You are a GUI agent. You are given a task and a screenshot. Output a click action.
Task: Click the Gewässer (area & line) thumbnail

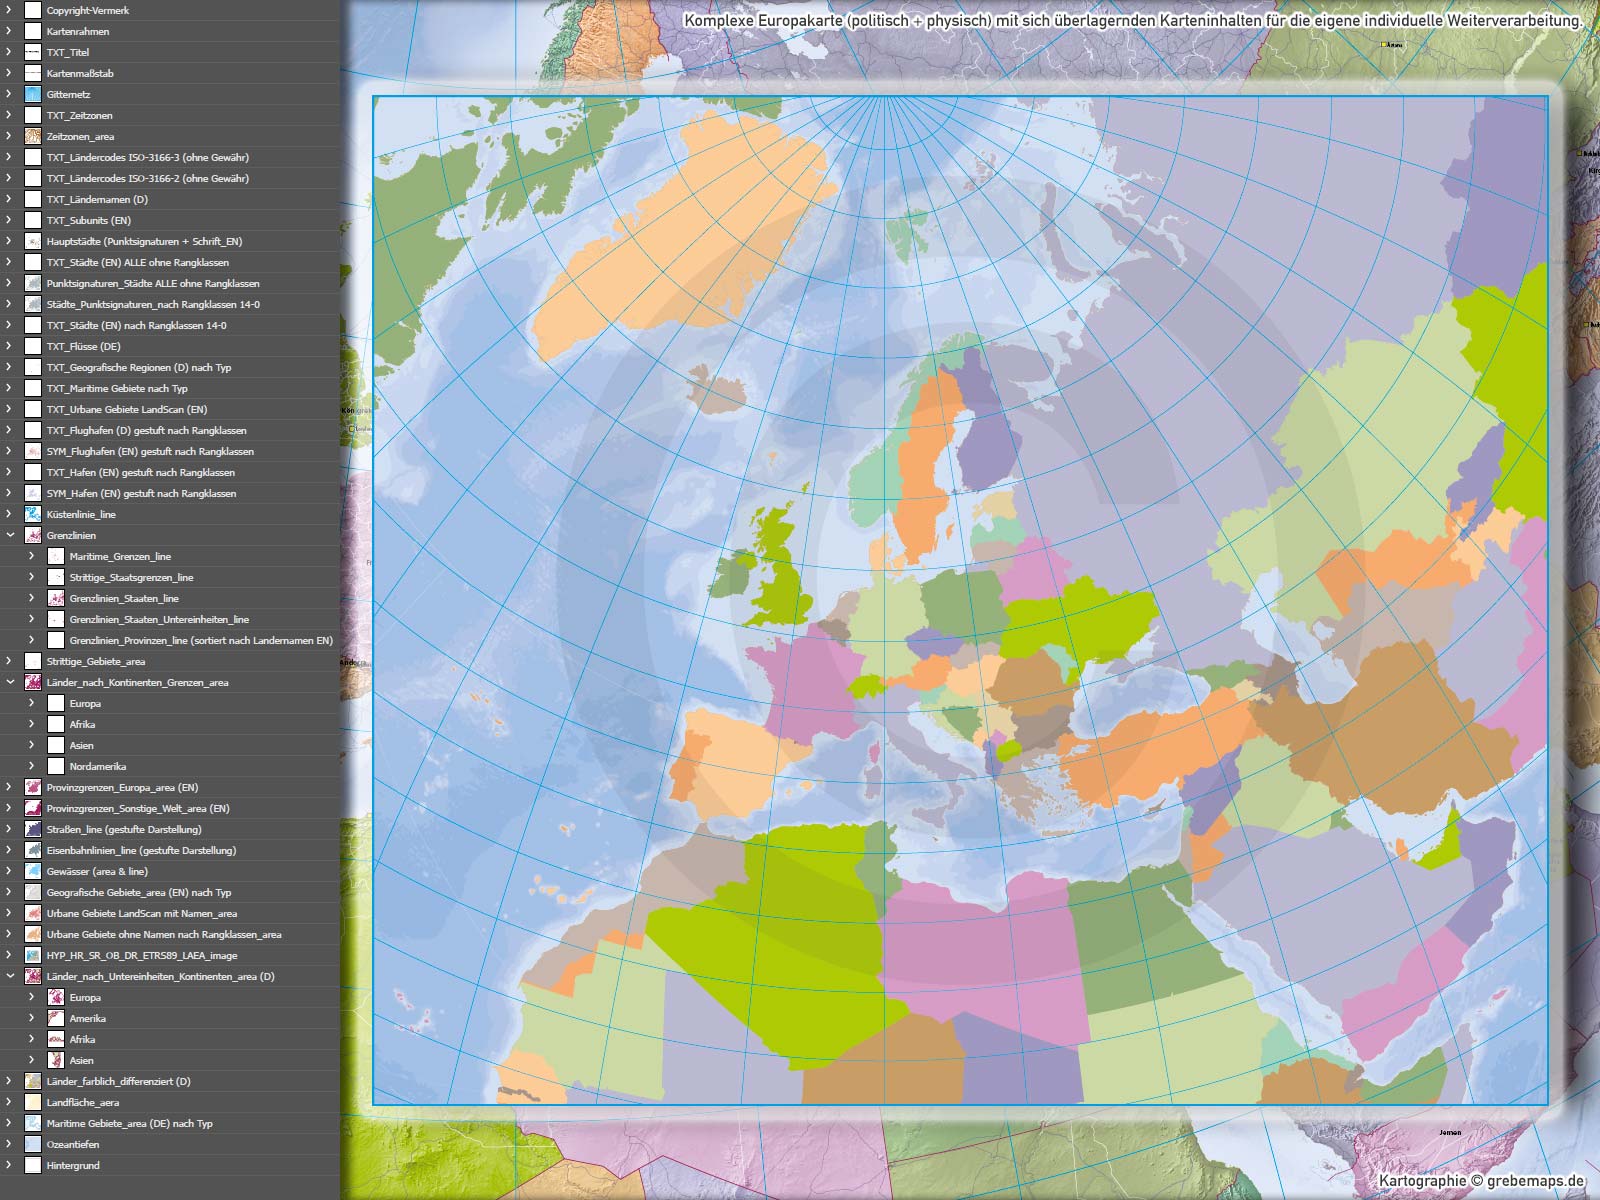point(33,871)
